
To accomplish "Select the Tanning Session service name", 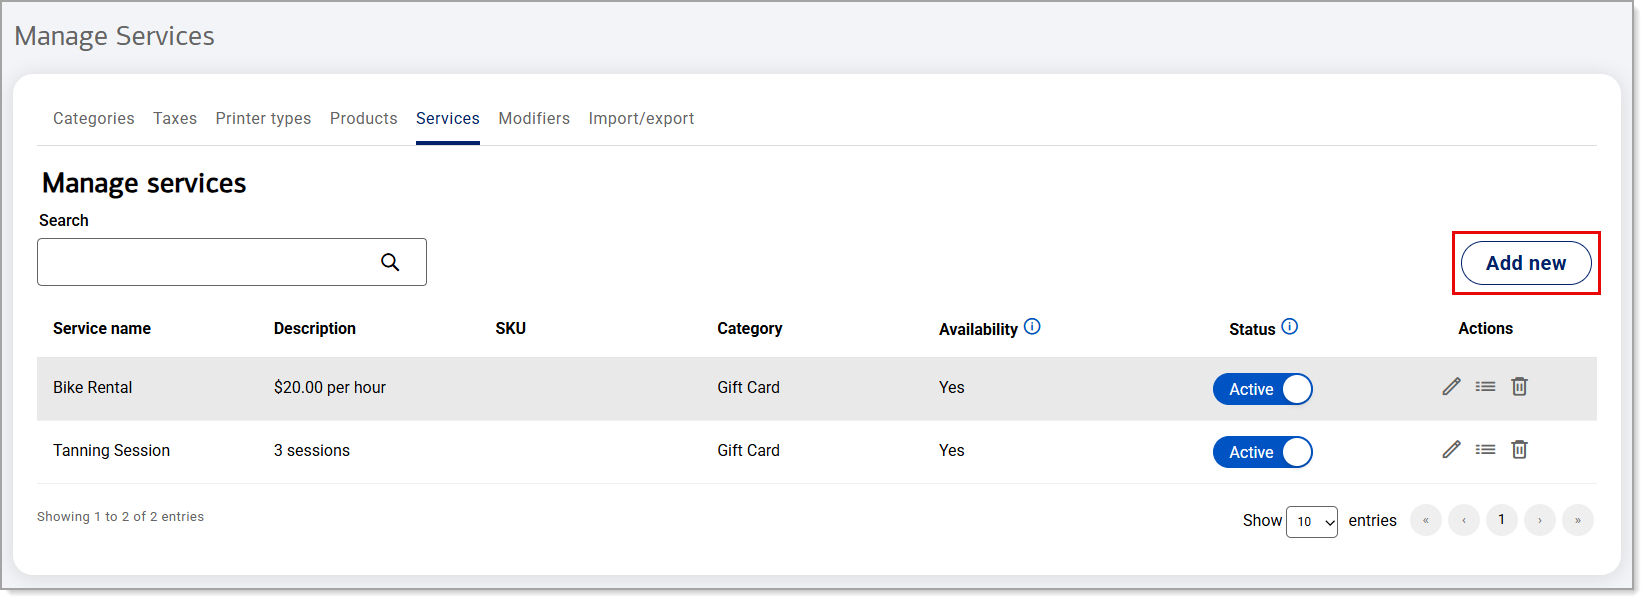I will click(111, 450).
